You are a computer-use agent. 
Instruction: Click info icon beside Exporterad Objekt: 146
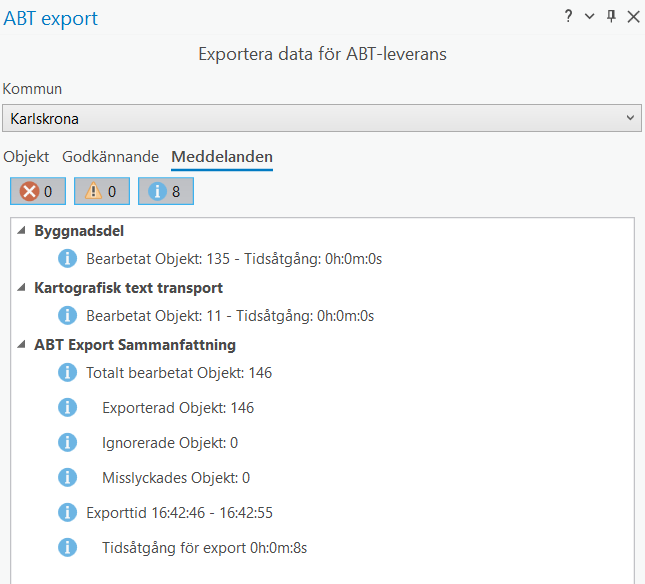pos(68,408)
